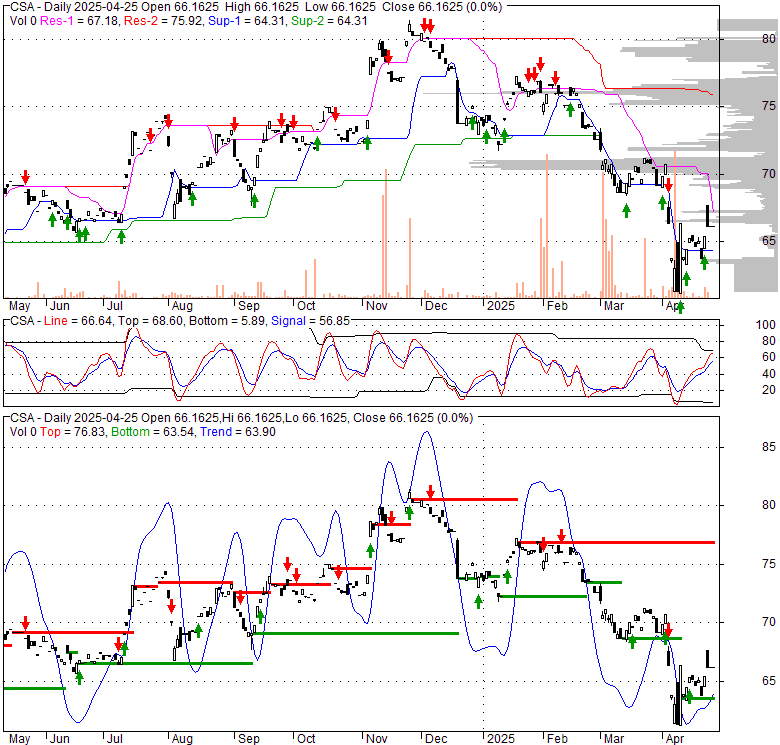Click the Mar label on upper chart time axis
Screen dimensions: 780x745
[x=614, y=306]
